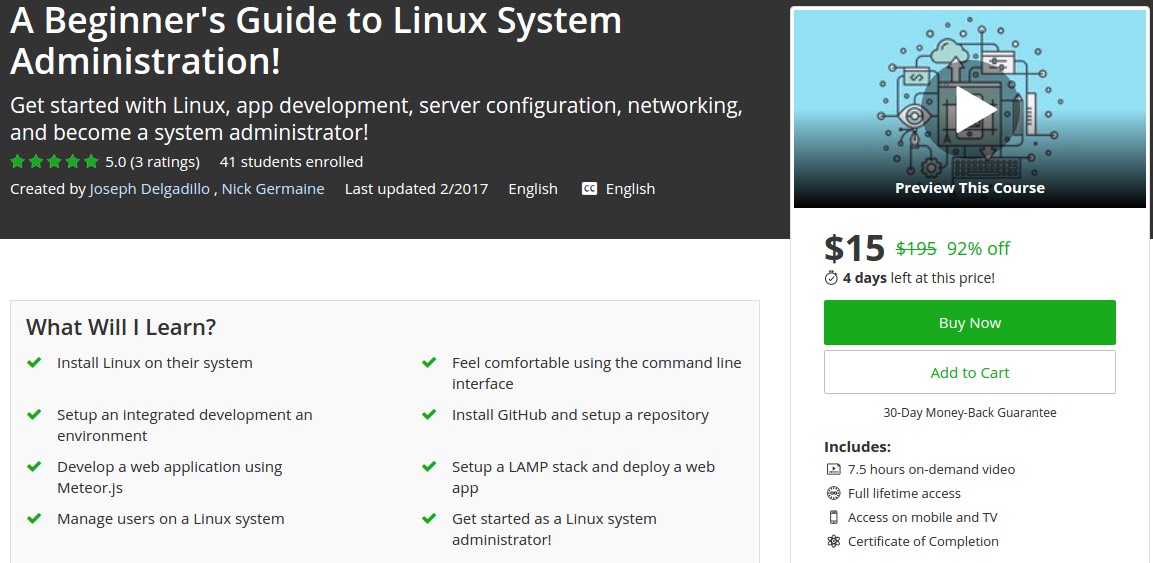Click the Access on mobile and TV text
The width and height of the screenshot is (1153, 563).
click(x=922, y=517)
